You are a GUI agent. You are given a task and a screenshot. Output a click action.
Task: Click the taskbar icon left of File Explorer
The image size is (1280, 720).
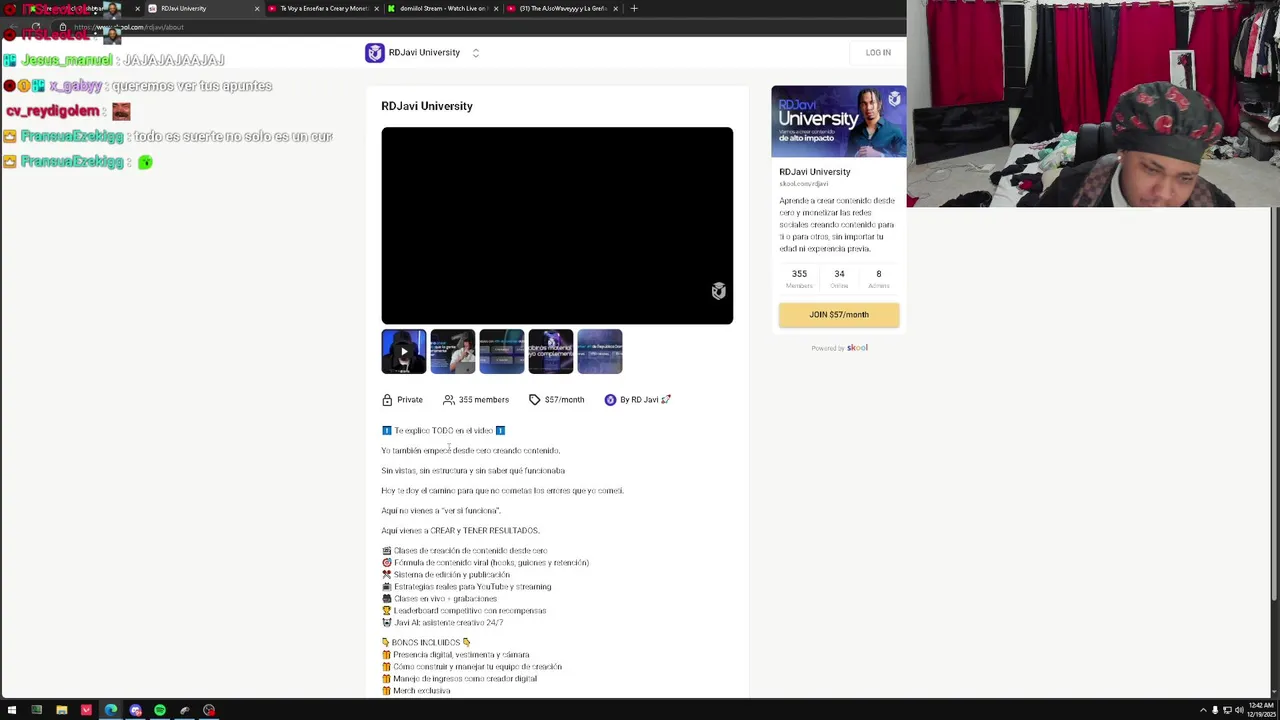point(36,710)
